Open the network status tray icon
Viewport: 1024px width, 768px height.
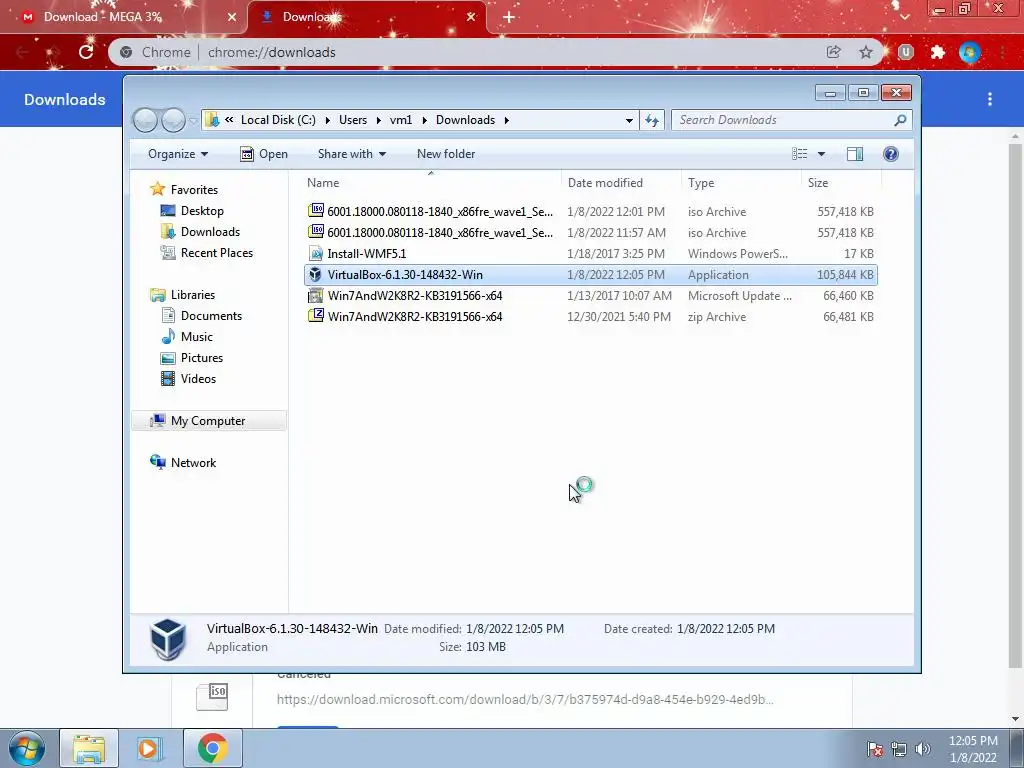click(899, 749)
